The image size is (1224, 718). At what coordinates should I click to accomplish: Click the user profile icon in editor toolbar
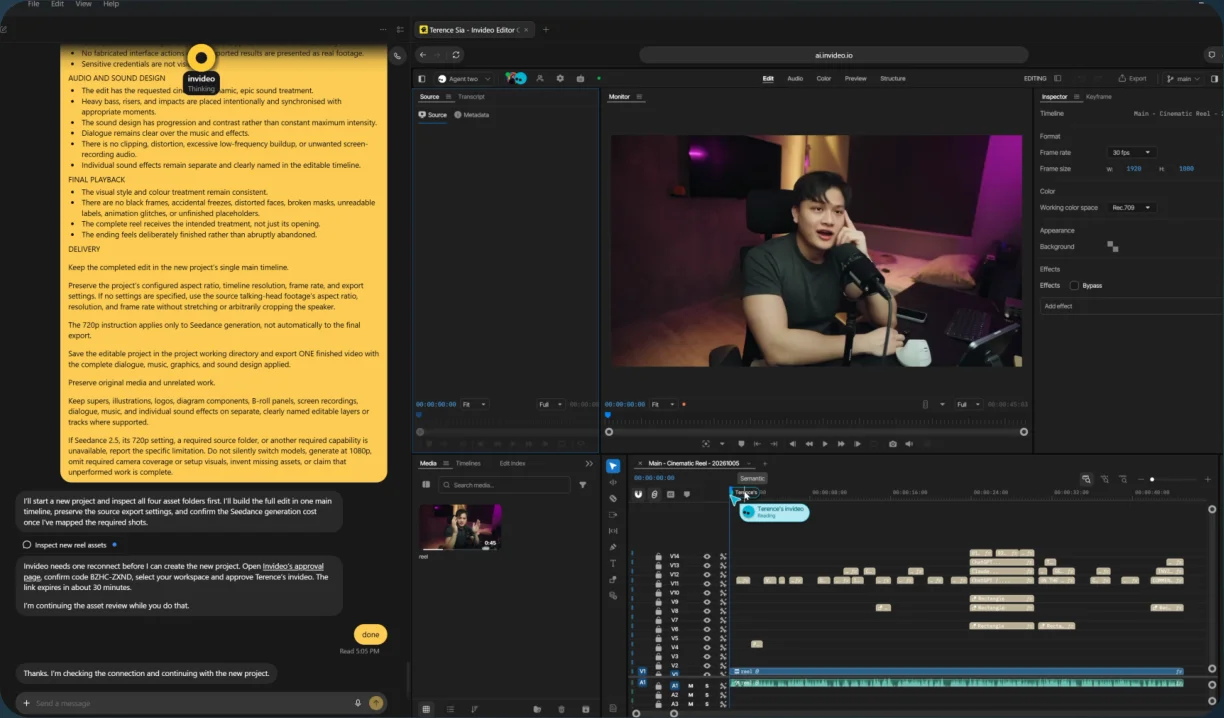[x=540, y=78]
